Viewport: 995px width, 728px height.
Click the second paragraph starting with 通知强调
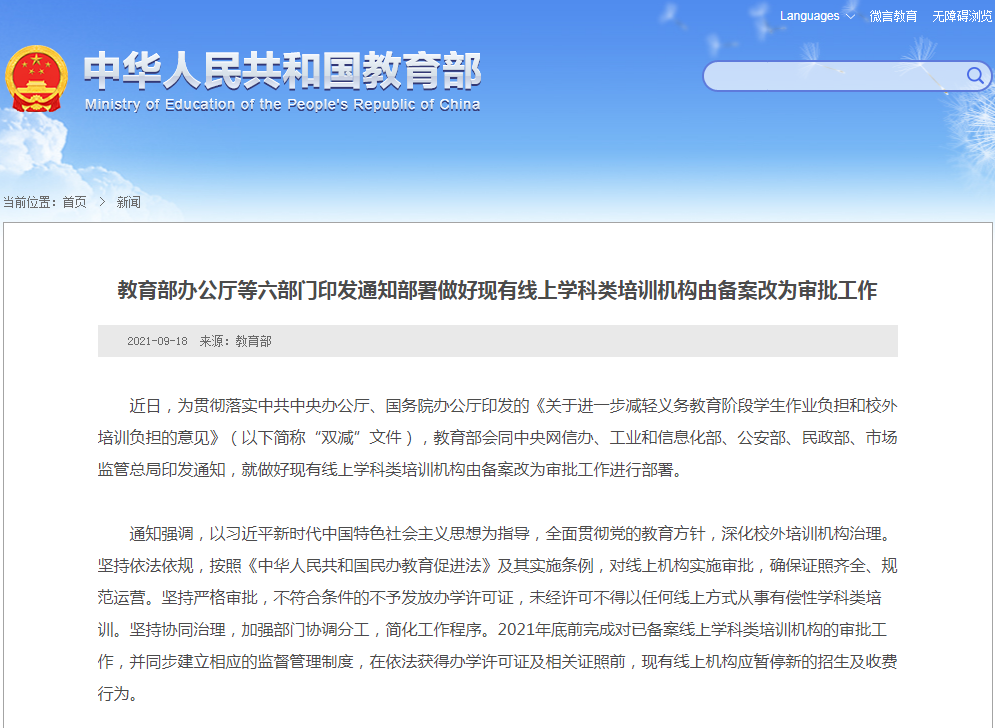point(498,613)
